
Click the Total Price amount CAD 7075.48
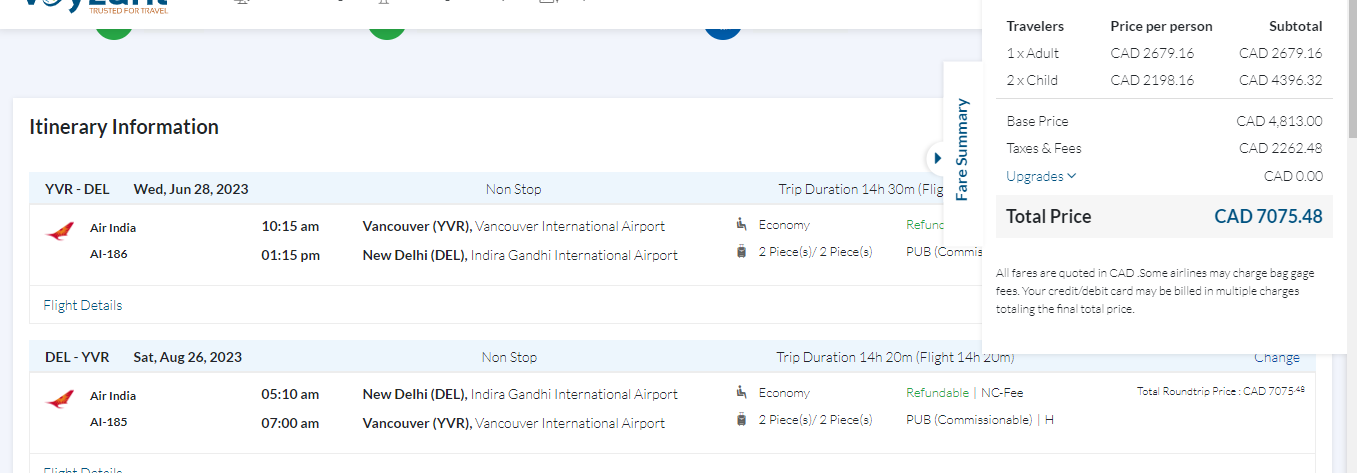tap(1268, 216)
